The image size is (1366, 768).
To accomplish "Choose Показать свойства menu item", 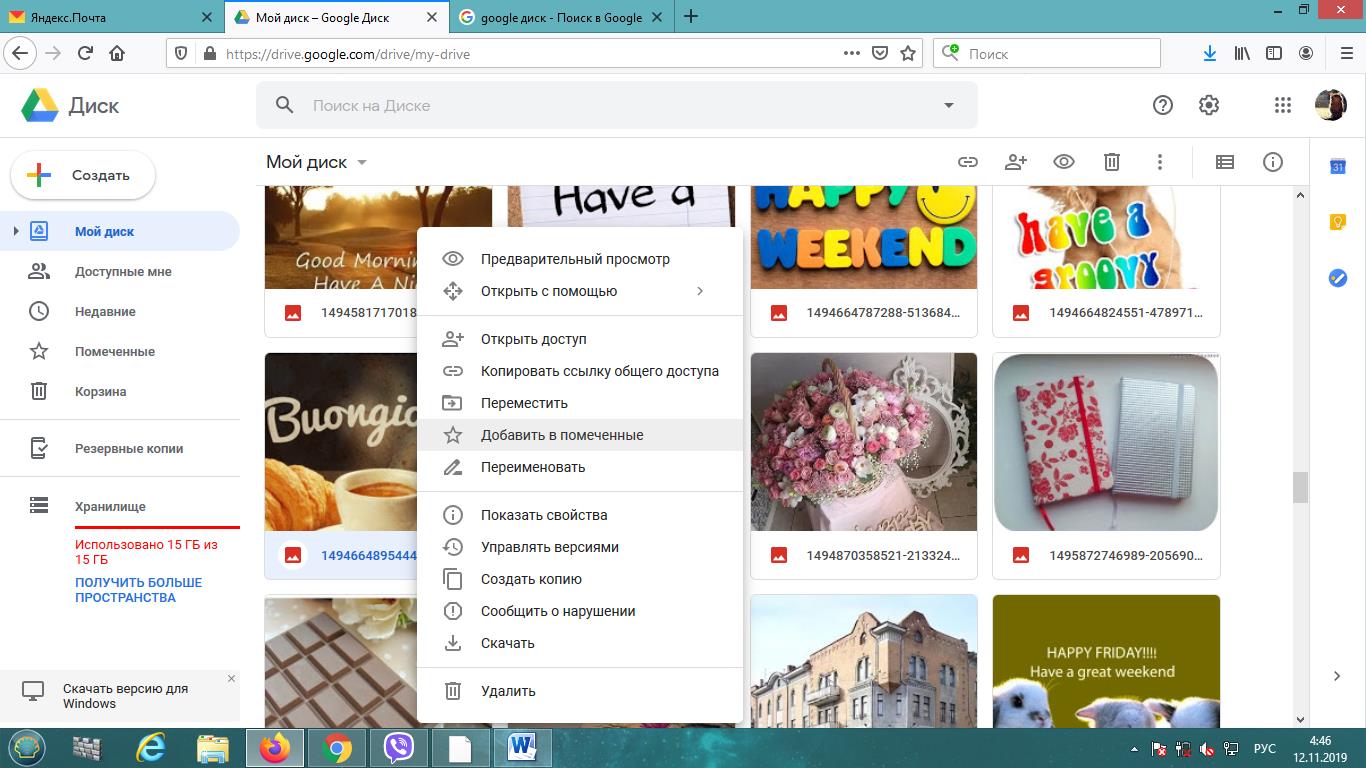I will (580, 515).
